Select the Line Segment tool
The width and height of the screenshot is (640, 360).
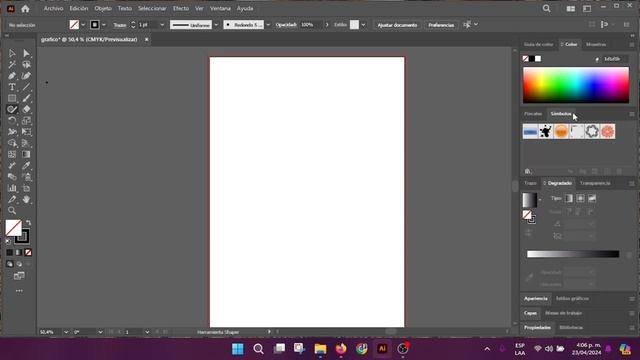(27, 87)
